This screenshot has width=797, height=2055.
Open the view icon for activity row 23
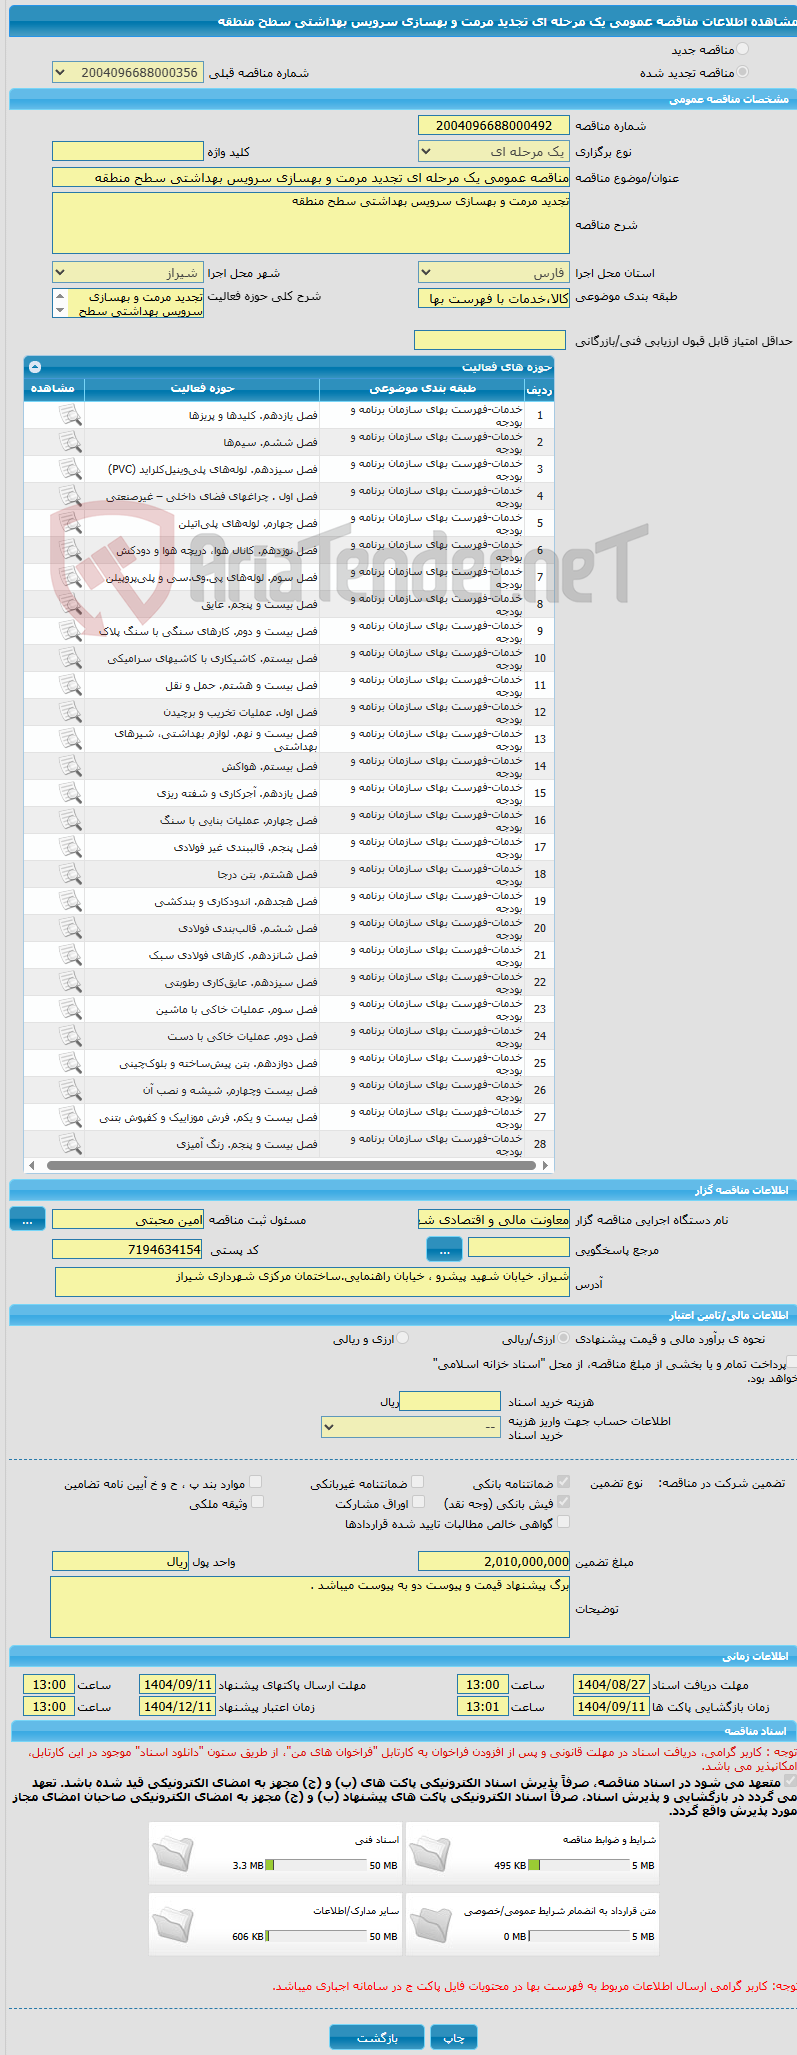click(x=70, y=1009)
